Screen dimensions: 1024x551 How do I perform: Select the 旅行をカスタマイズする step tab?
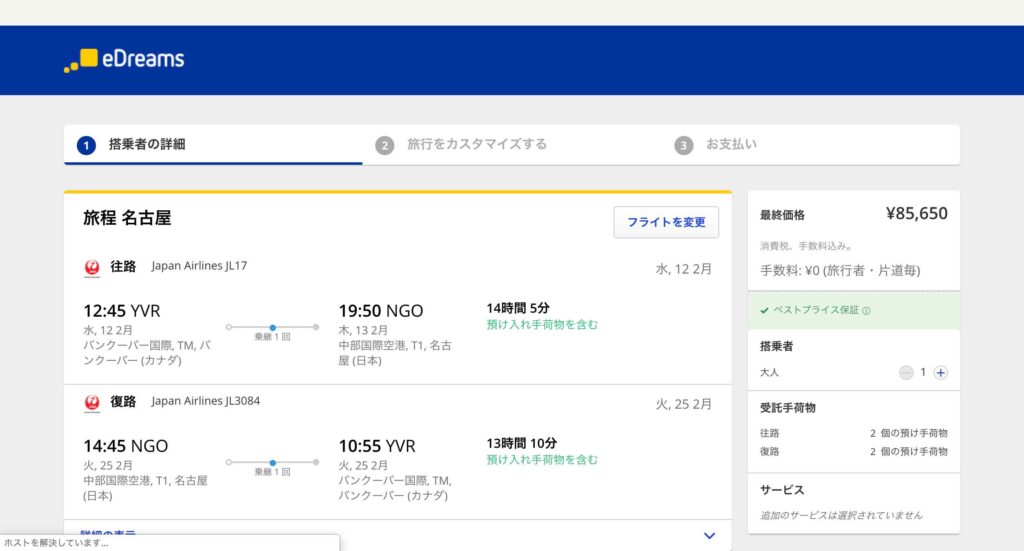[x=476, y=144]
